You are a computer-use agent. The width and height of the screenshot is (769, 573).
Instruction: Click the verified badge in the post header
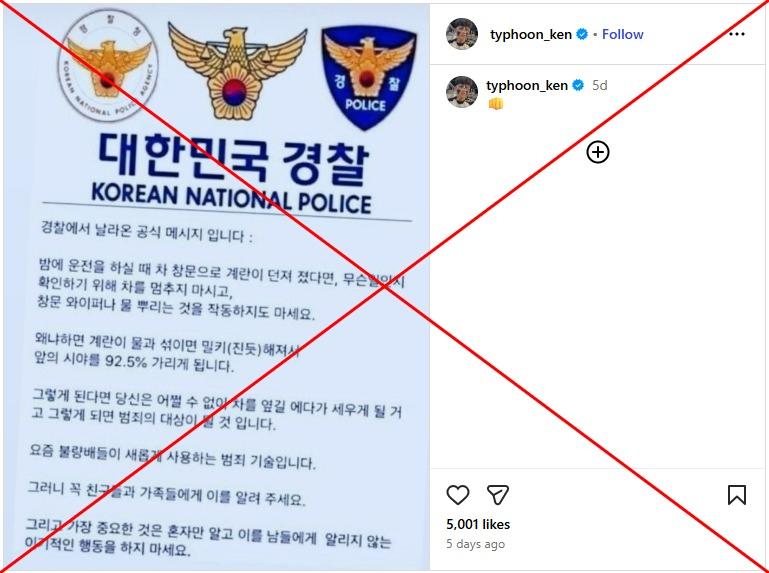click(582, 34)
